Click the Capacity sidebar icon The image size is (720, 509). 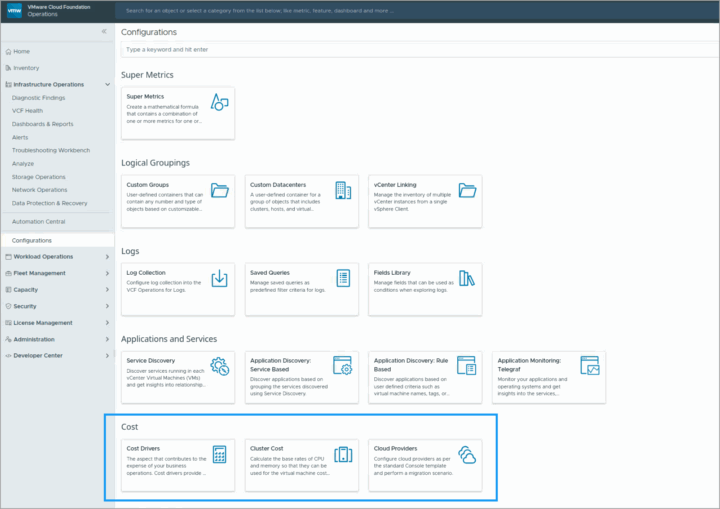tap(8, 290)
